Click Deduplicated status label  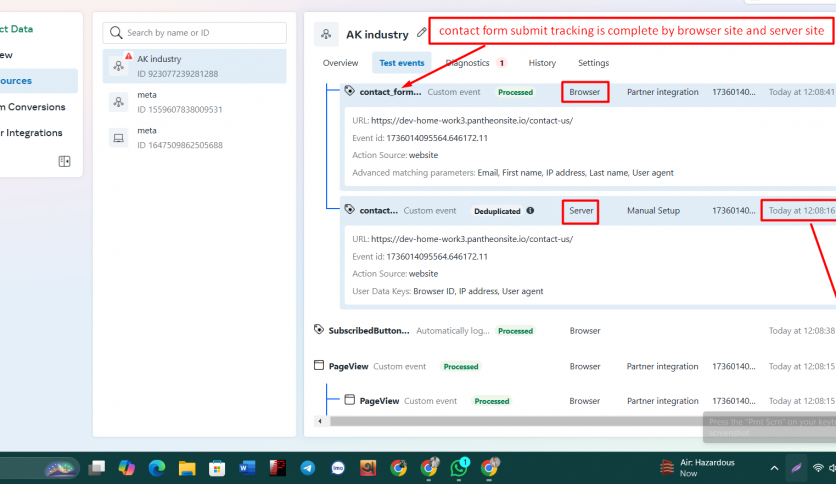pos(497,211)
